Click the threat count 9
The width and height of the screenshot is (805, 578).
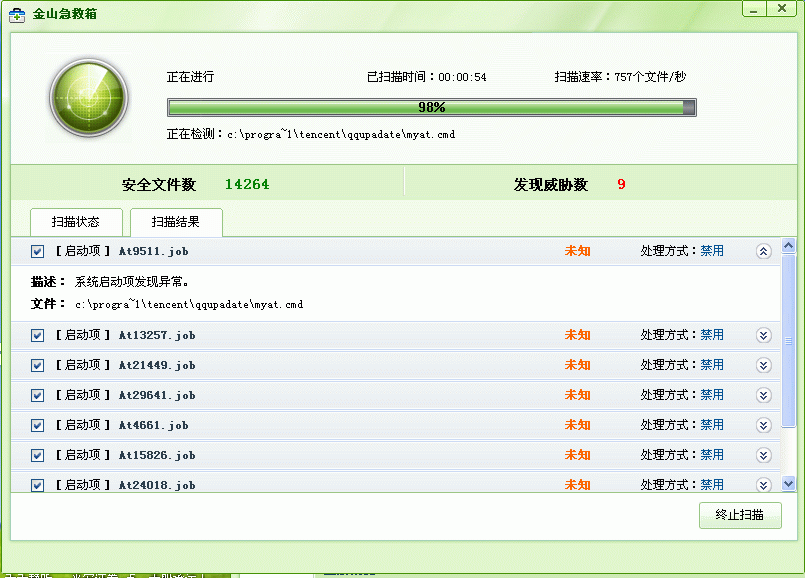621,184
